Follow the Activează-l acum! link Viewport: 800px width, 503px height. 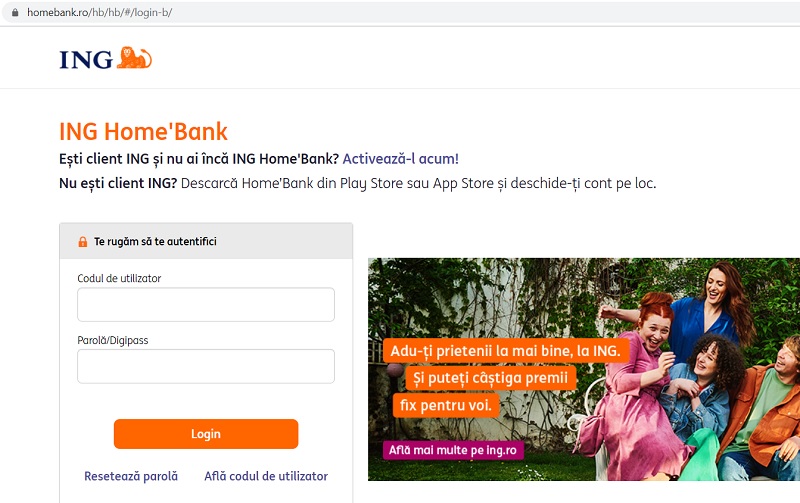(401, 159)
